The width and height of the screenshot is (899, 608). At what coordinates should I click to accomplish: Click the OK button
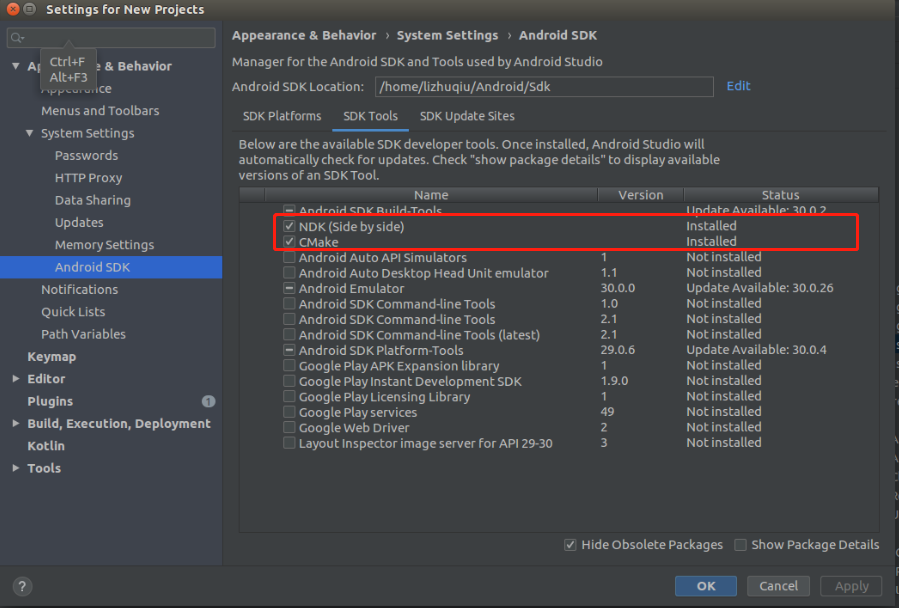[x=706, y=586]
